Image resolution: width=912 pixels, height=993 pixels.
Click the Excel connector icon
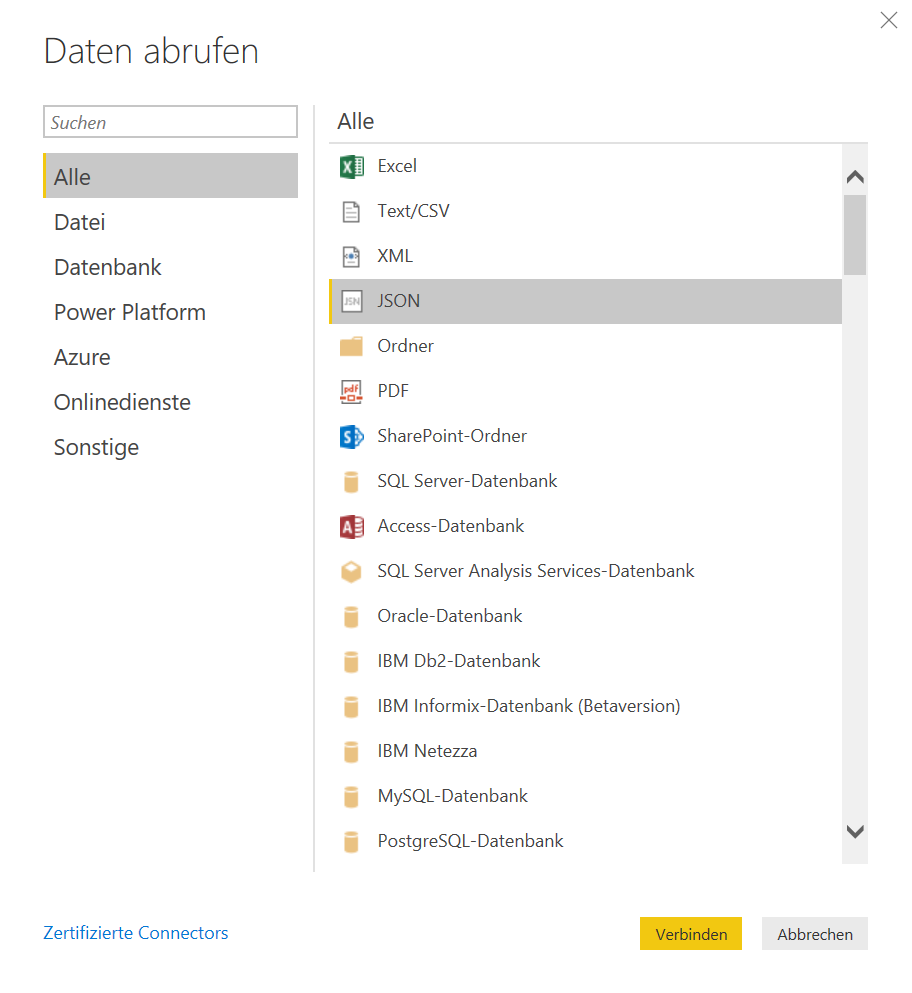coord(352,167)
